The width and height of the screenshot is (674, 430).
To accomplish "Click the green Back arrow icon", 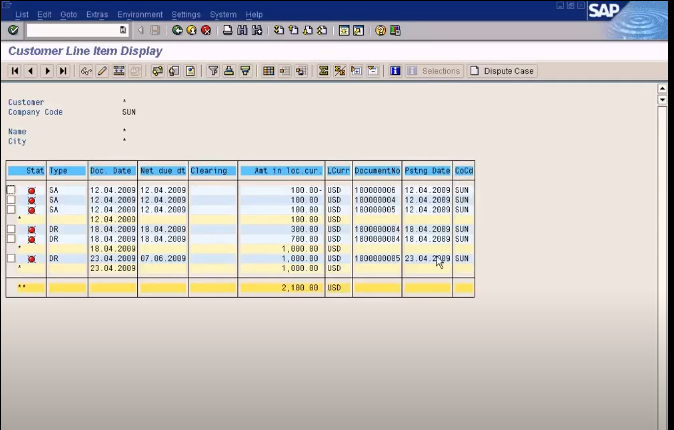I will [x=177, y=30].
